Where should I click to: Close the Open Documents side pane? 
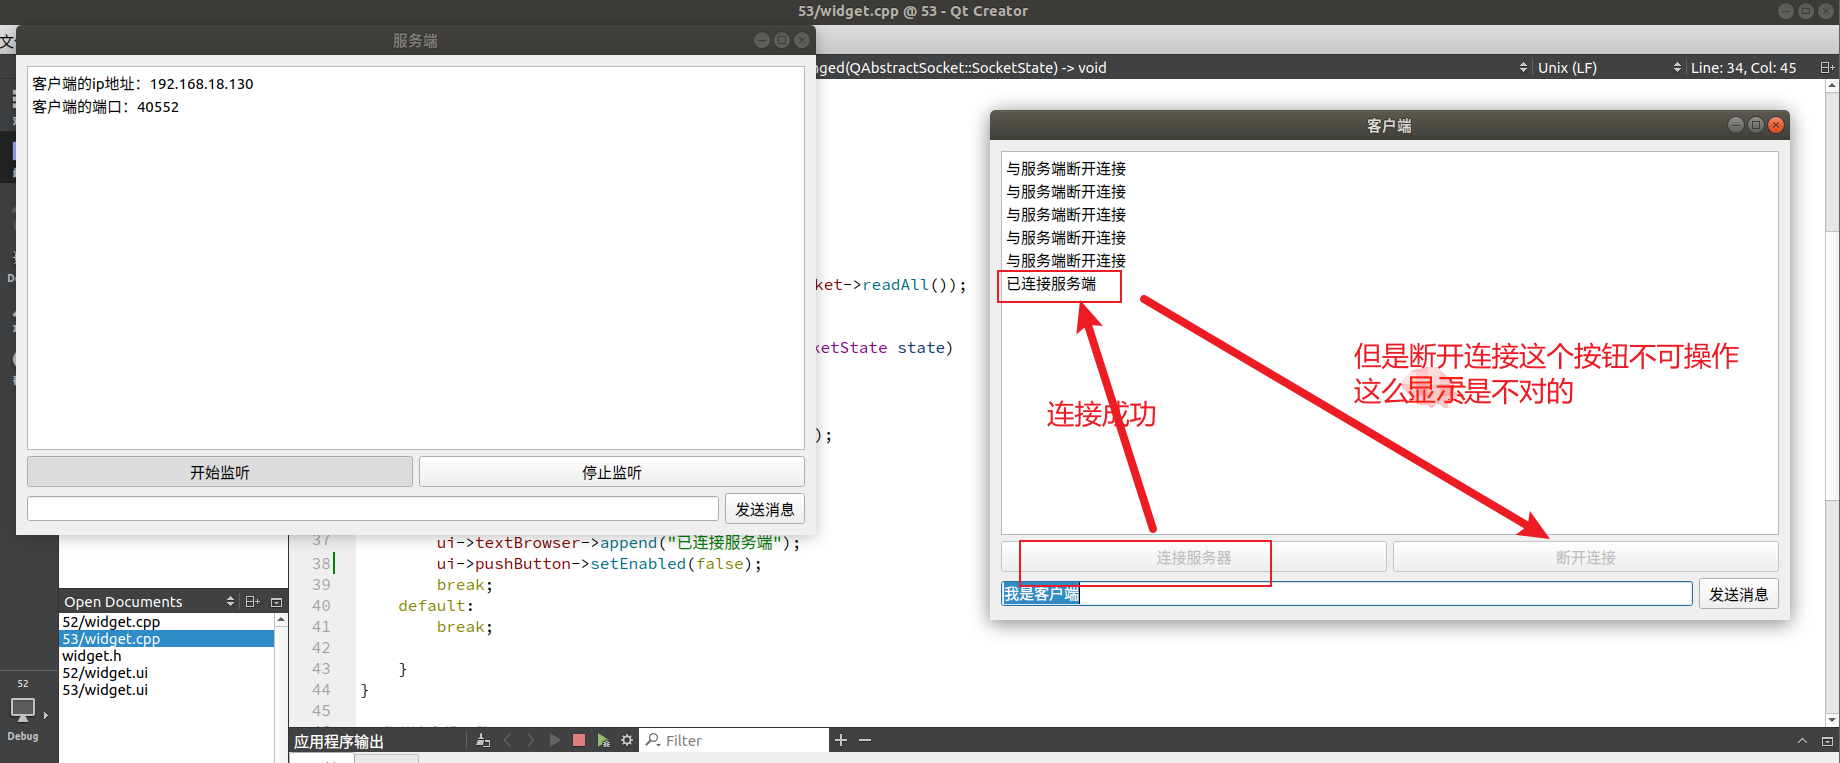point(277,601)
